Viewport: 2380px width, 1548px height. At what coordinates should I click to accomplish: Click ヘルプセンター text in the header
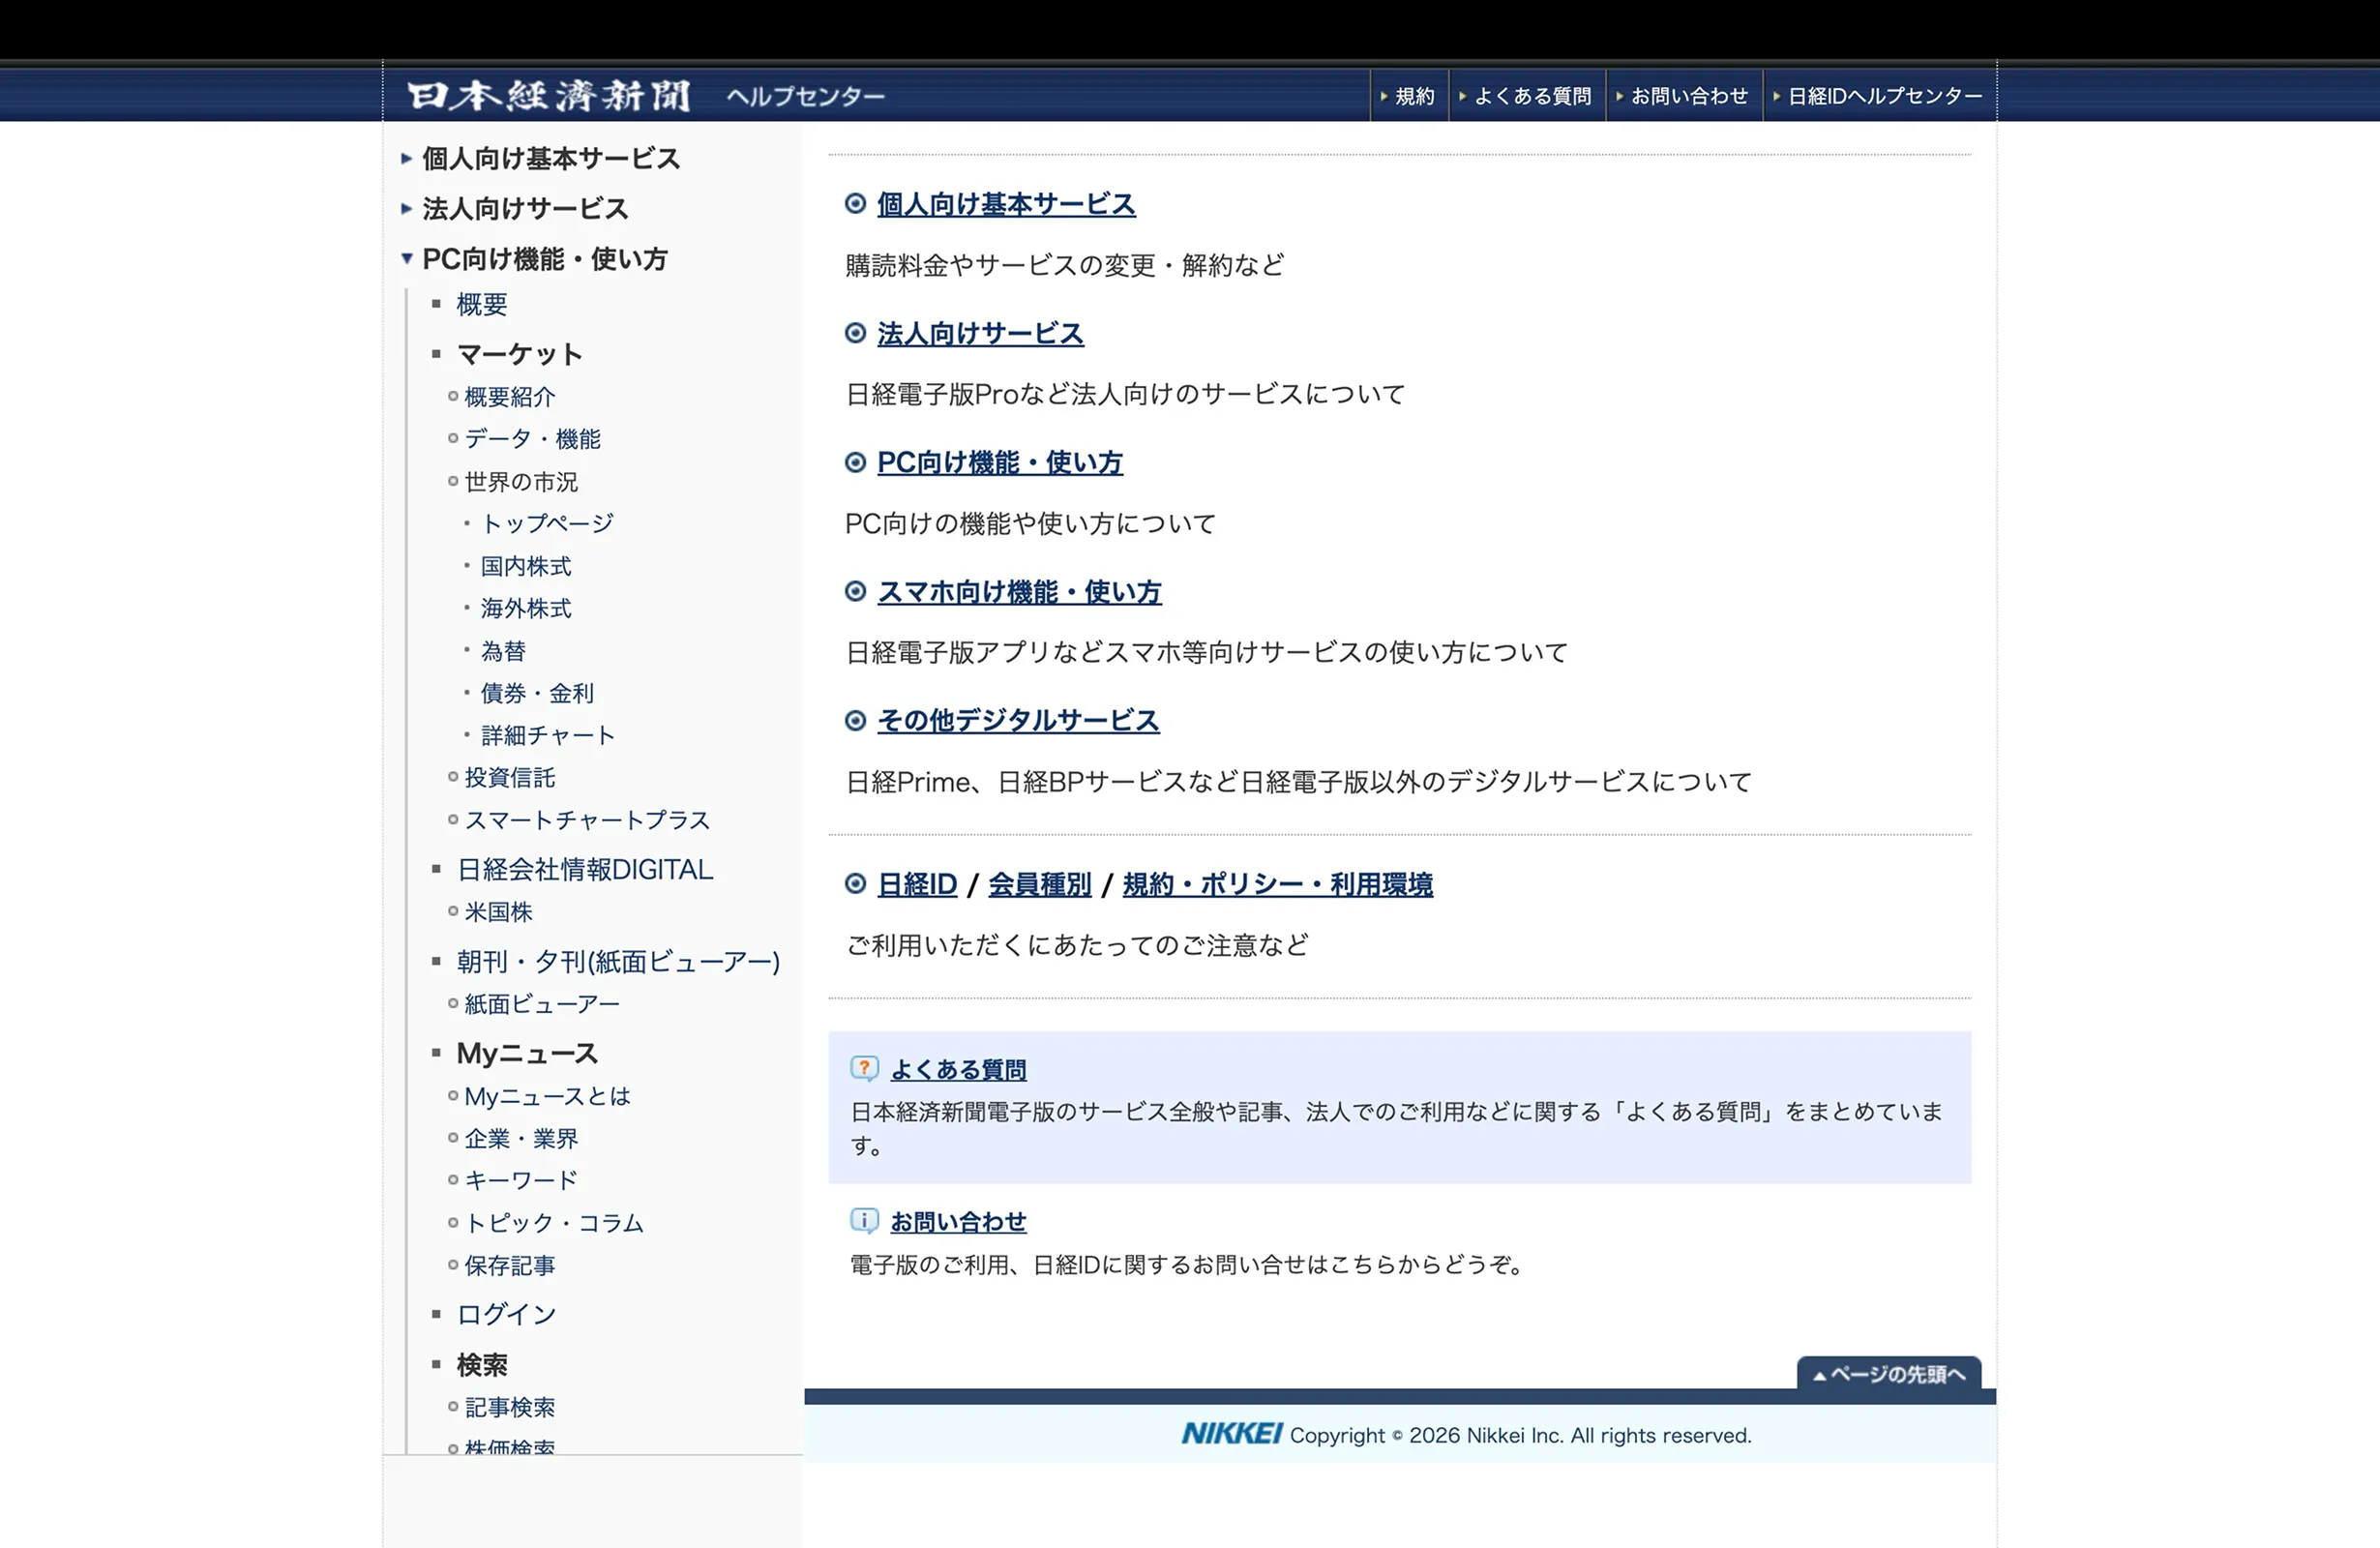[x=805, y=96]
